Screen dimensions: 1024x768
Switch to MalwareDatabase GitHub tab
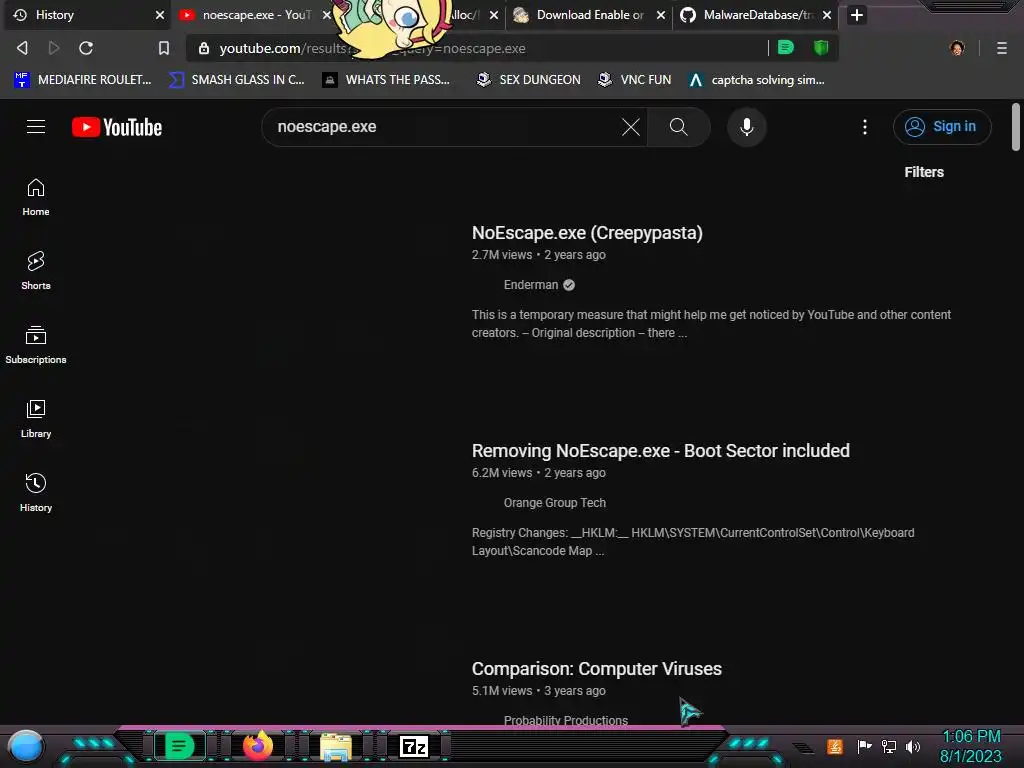tap(756, 15)
